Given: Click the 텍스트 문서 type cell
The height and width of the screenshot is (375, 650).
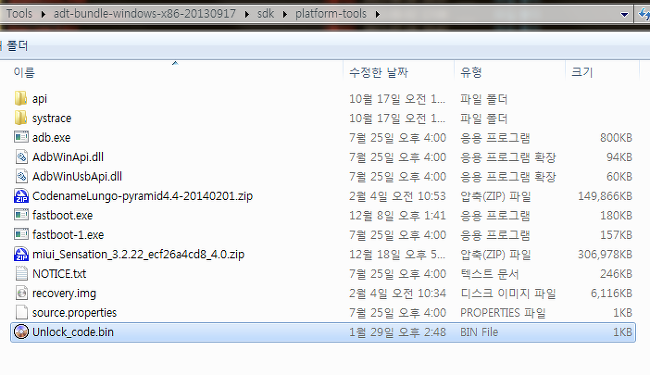Looking at the screenshot, I should (490, 273).
